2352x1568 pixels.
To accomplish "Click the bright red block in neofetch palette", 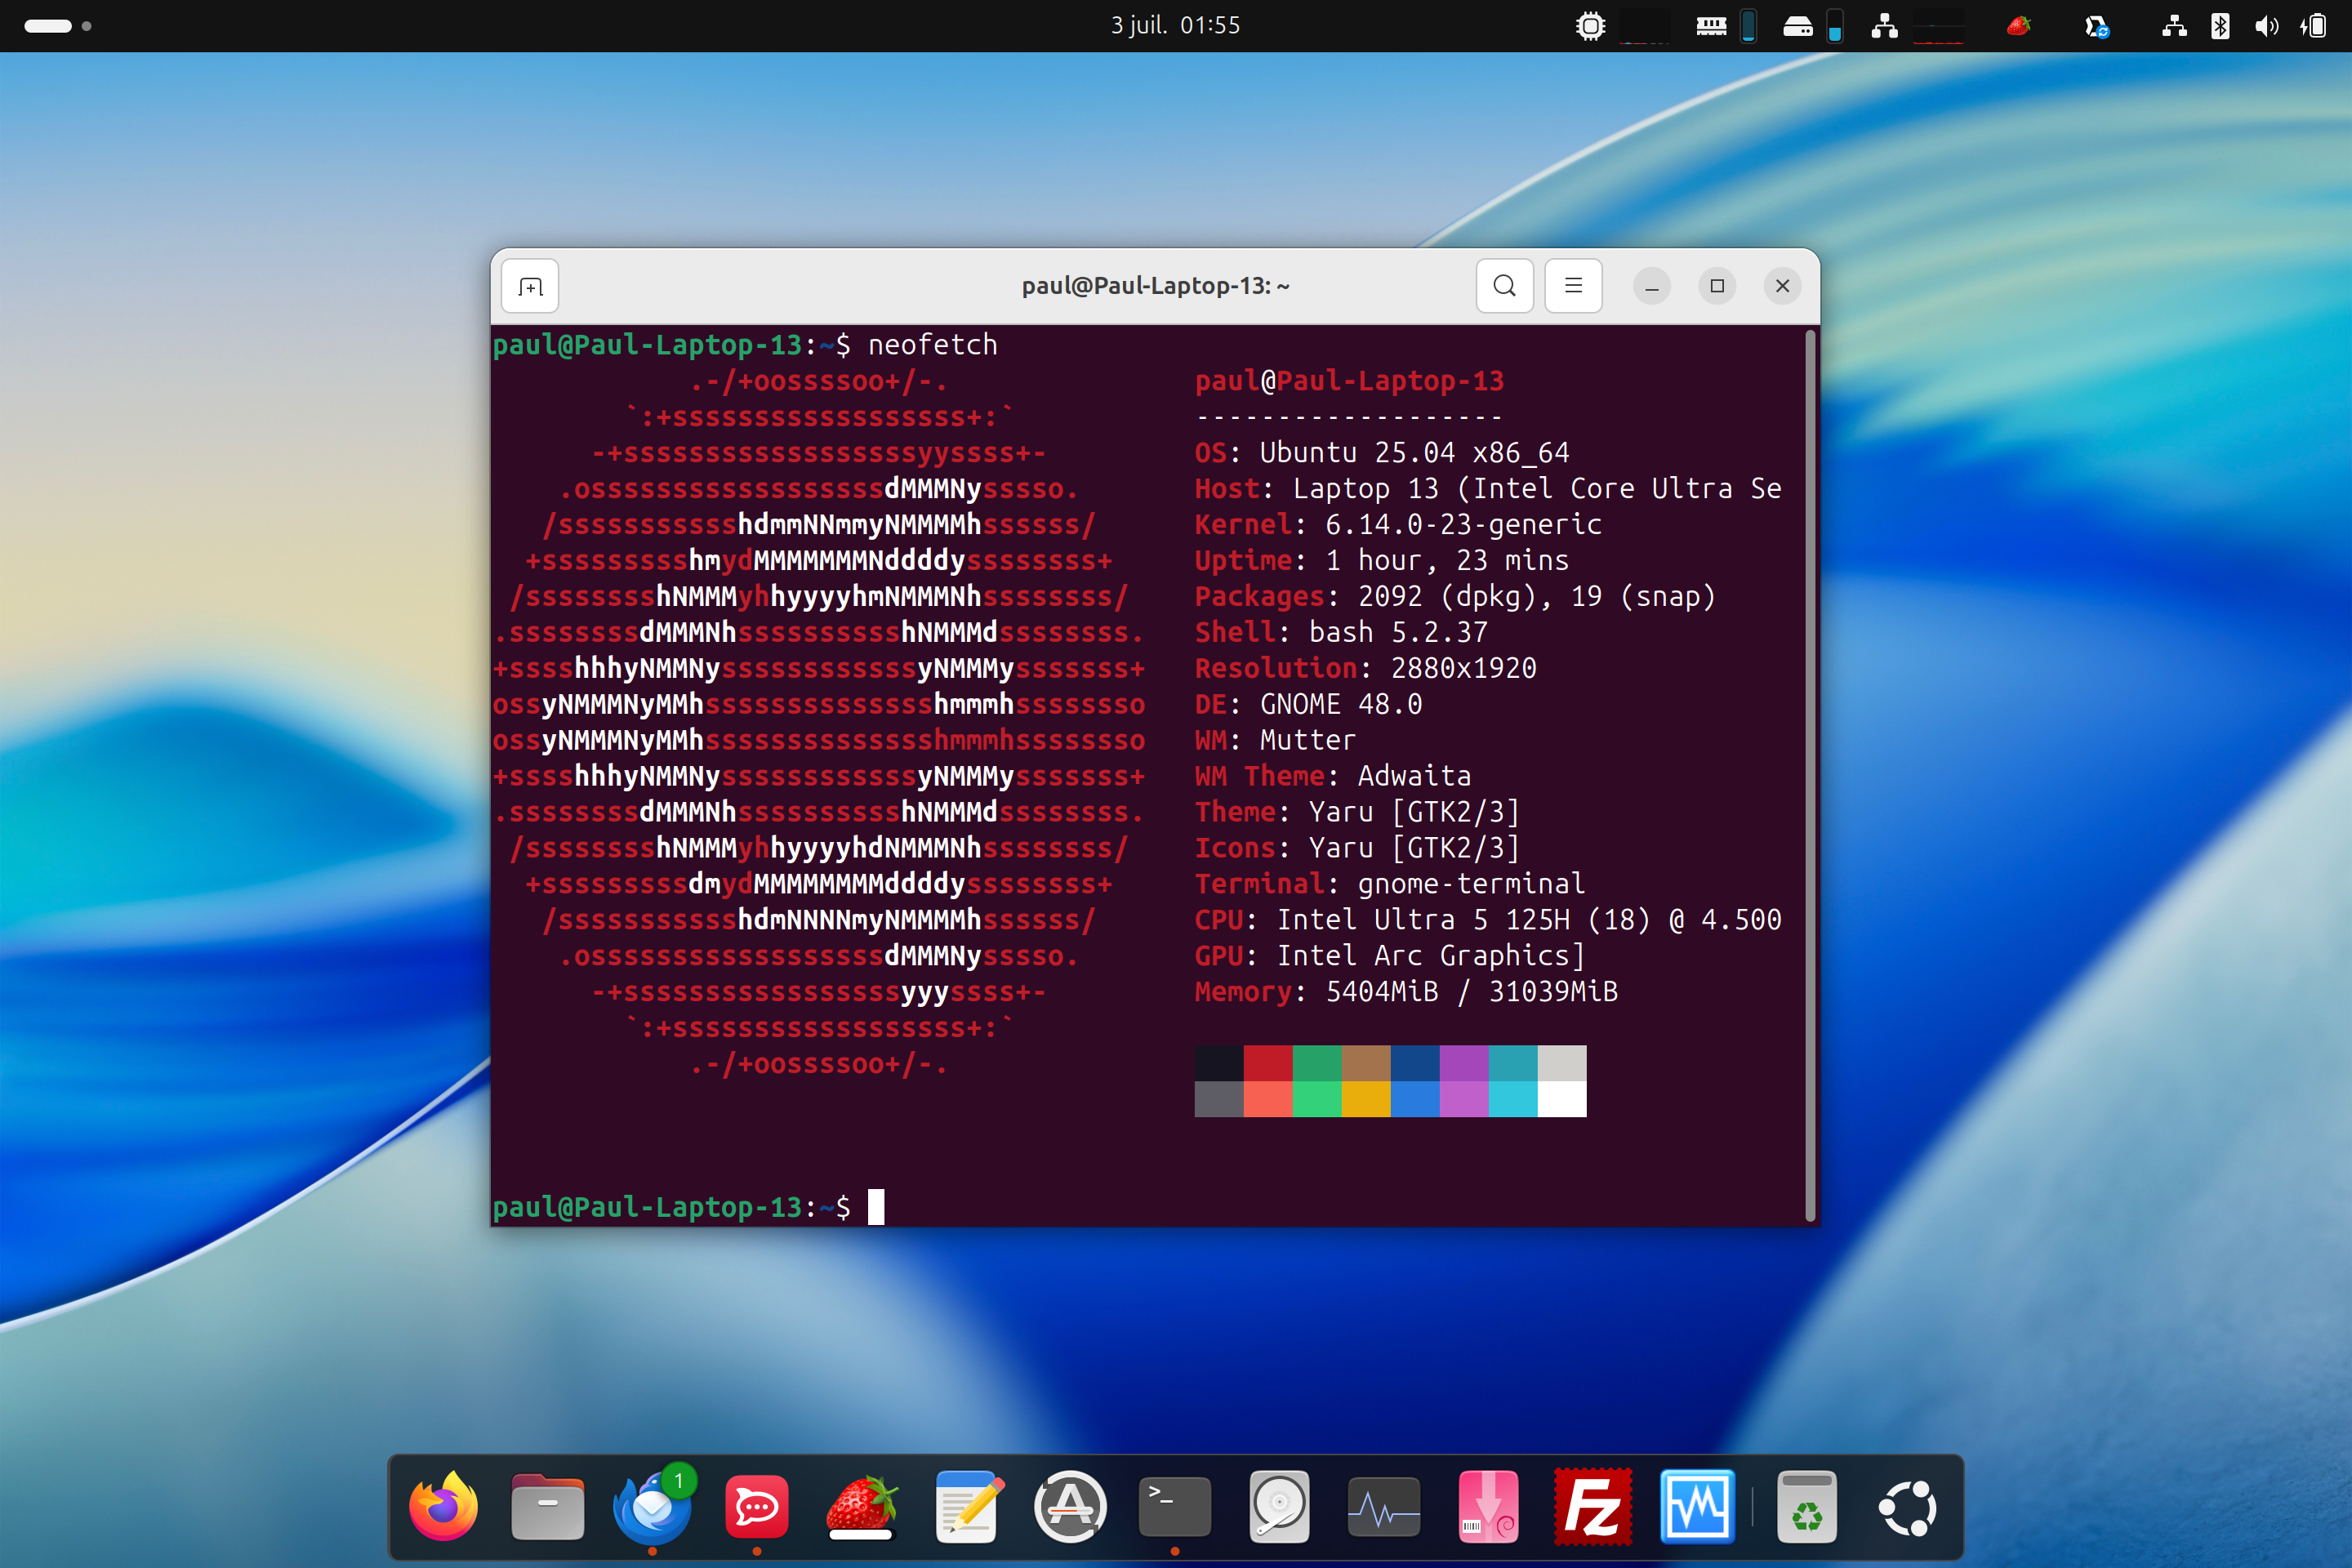I will tap(1268, 1099).
